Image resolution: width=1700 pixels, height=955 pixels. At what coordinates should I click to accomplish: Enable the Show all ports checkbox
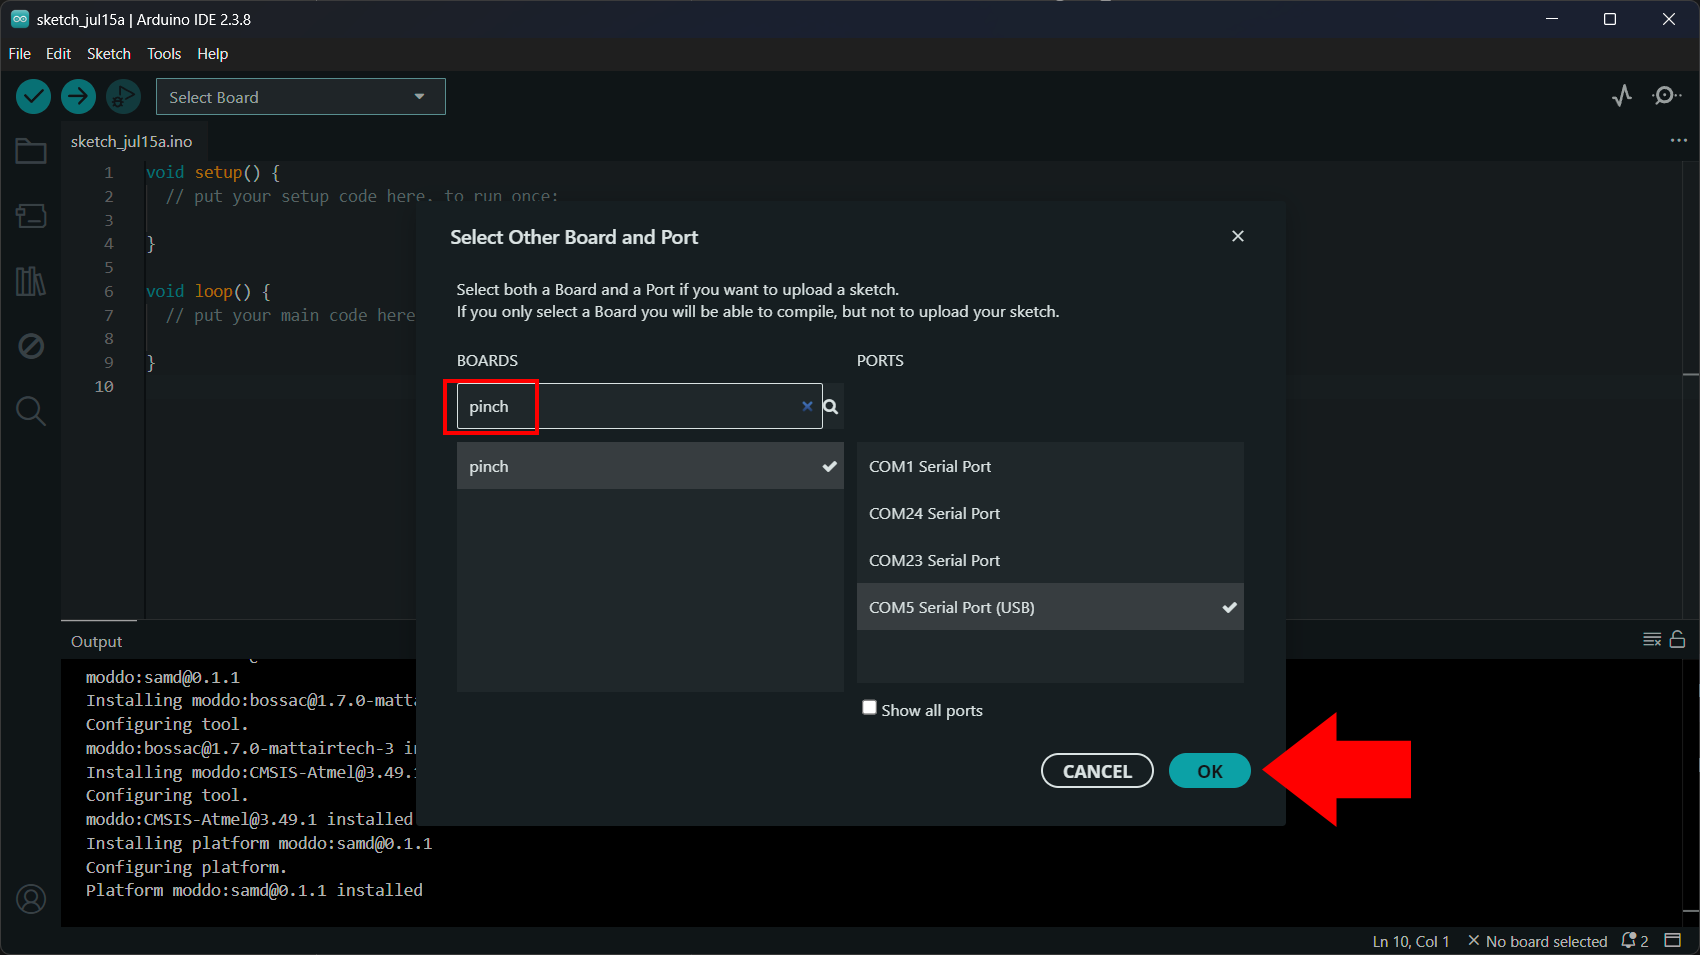click(x=870, y=708)
